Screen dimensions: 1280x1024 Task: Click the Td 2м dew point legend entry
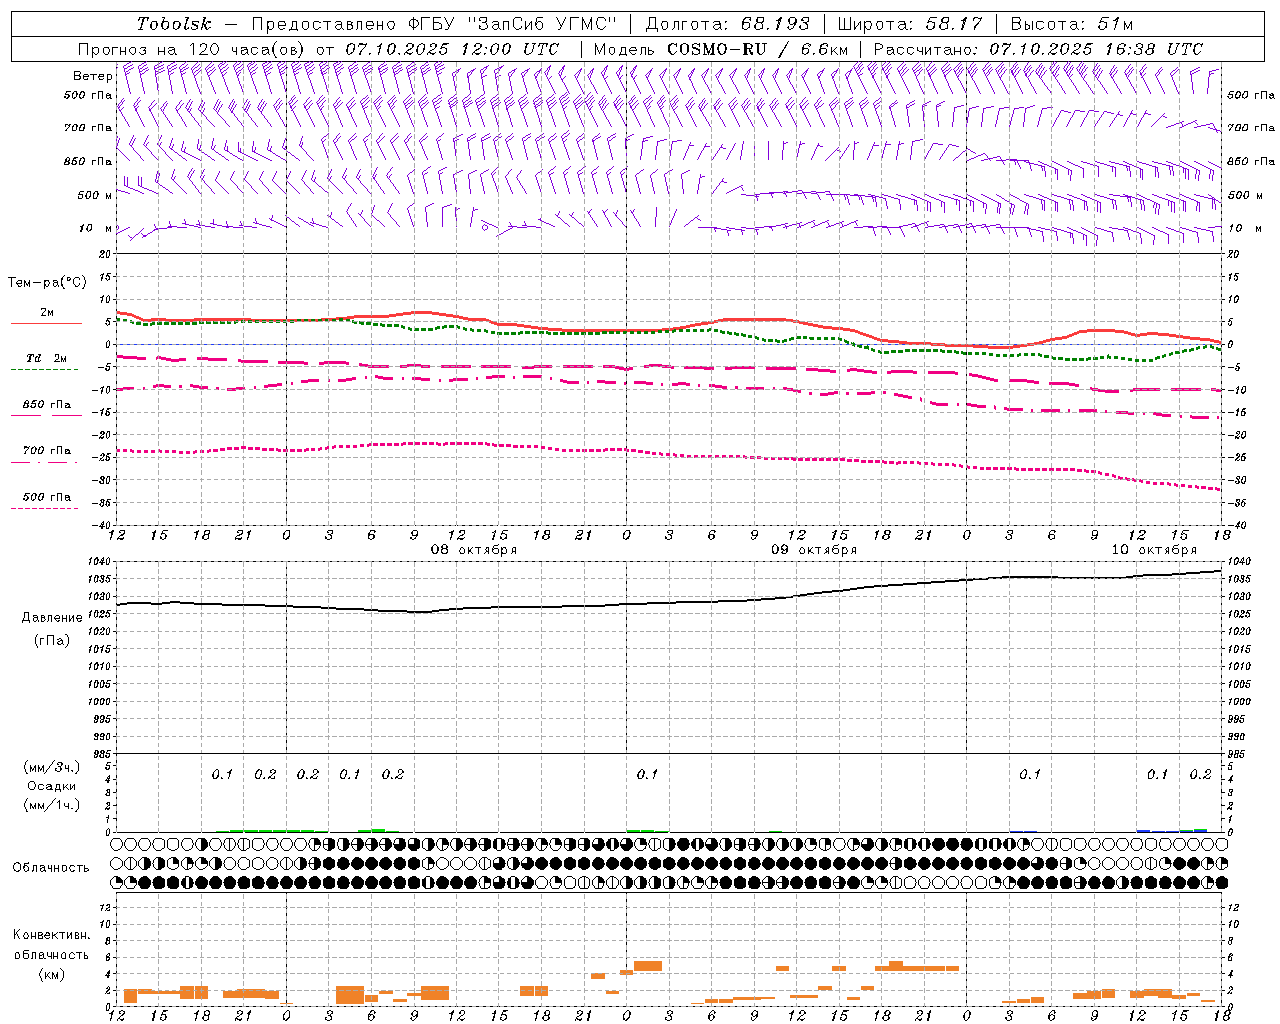click(46, 358)
